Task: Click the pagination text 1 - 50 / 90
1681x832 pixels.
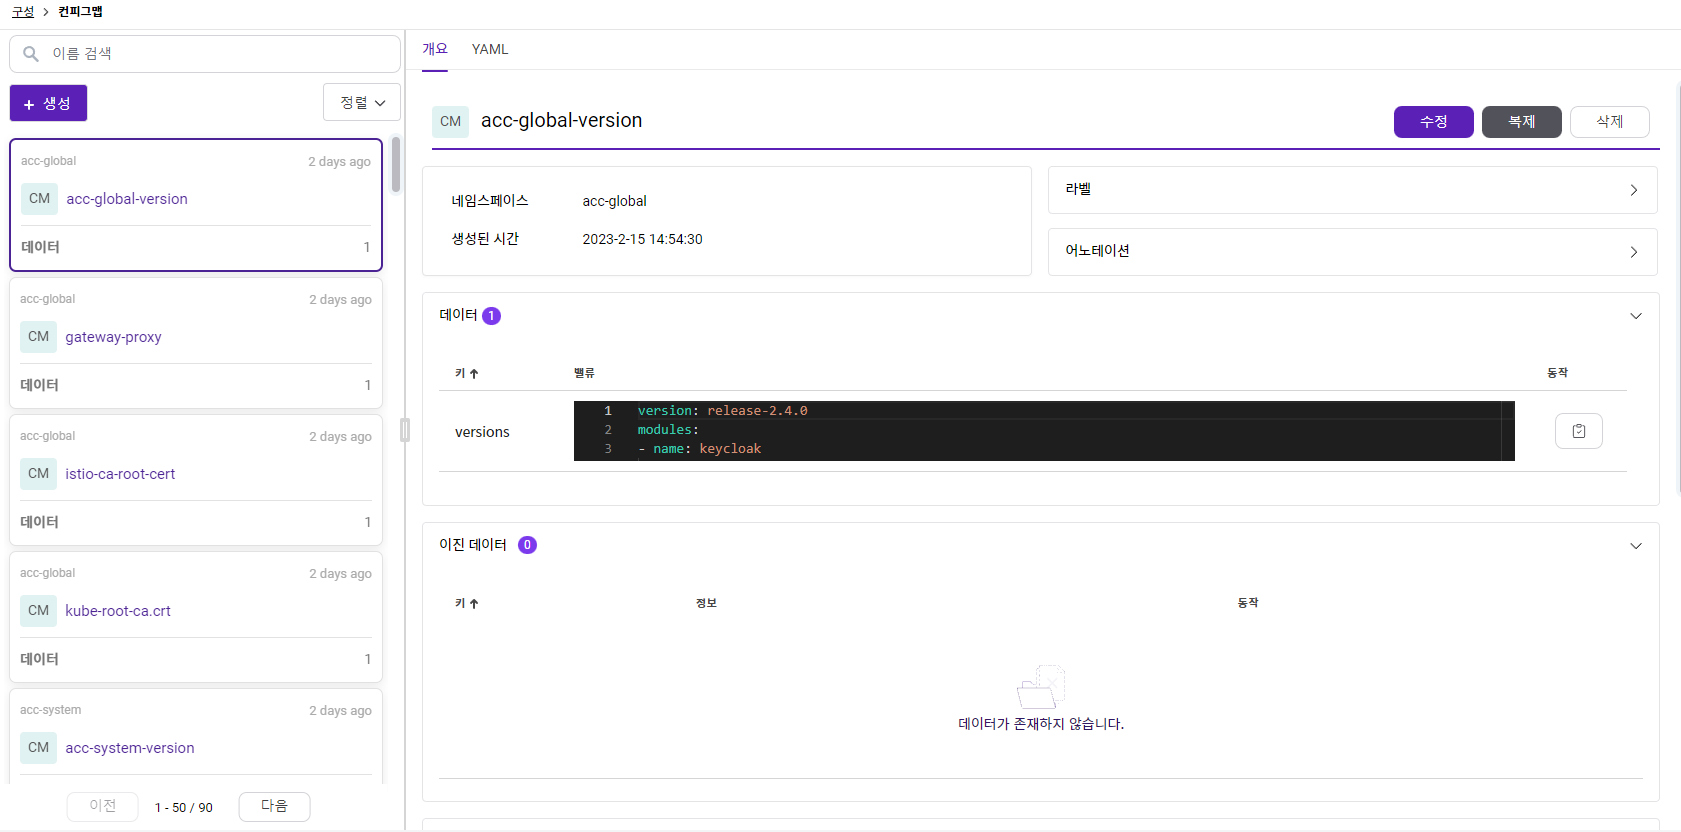Action: pos(184,807)
